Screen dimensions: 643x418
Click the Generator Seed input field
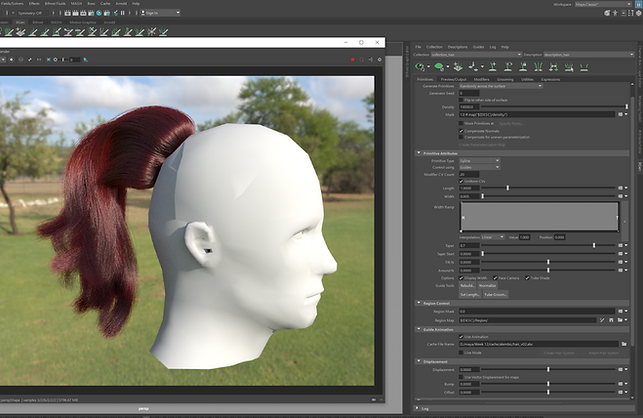(469, 93)
